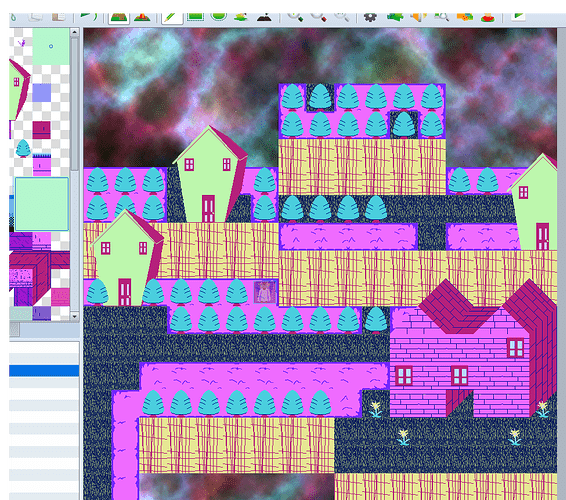Open Event Search magnifier icon
The width and height of the screenshot is (566, 500).
[x=442, y=17]
